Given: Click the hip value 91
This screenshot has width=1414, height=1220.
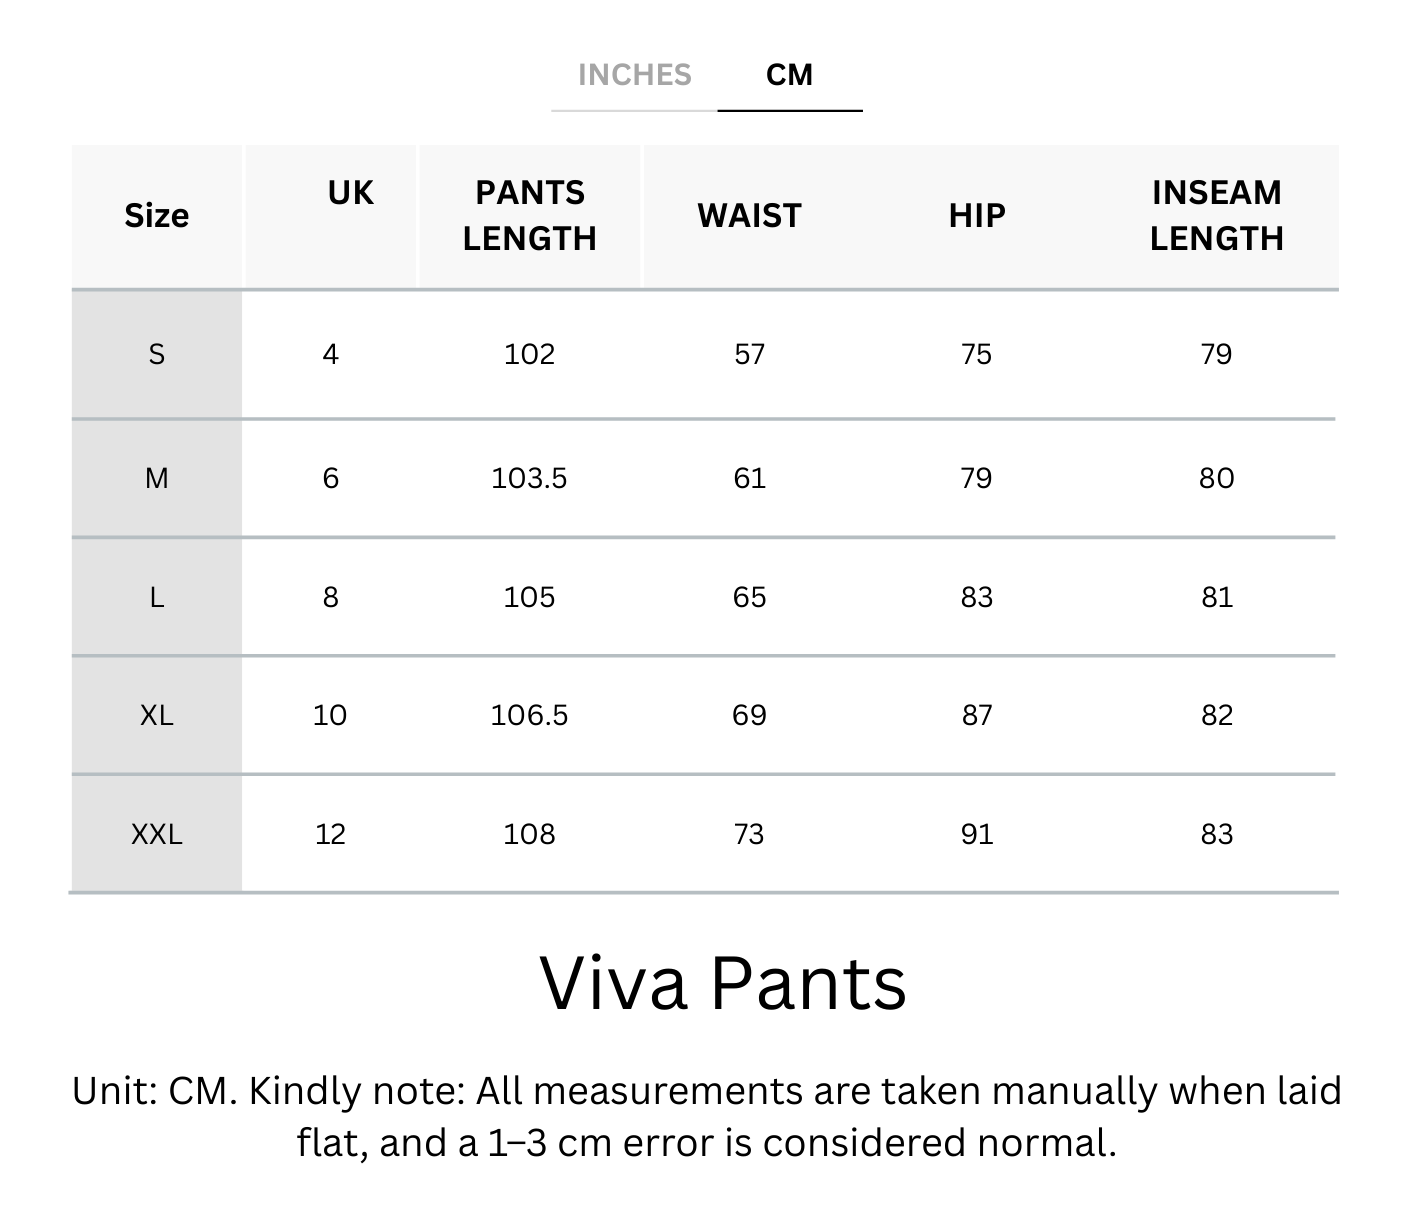Looking at the screenshot, I should tap(976, 834).
